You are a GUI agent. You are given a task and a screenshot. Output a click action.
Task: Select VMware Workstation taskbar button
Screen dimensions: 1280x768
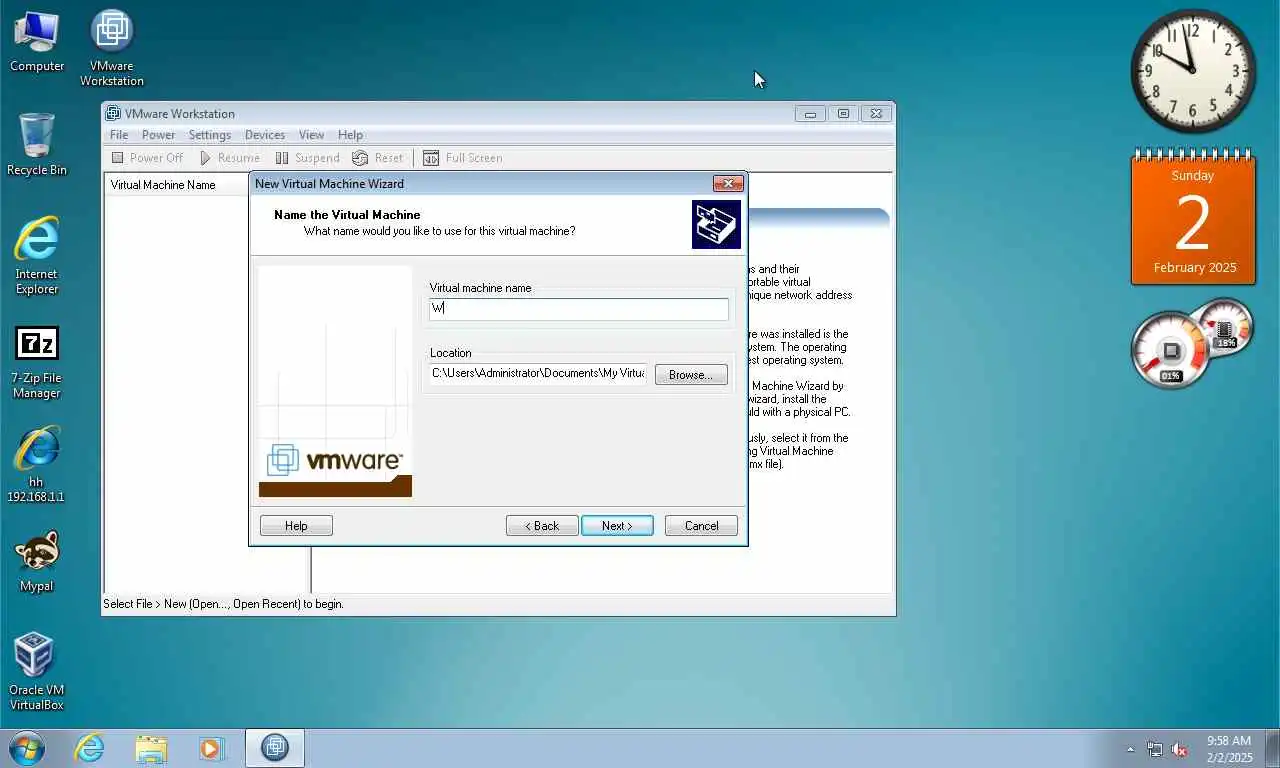(275, 748)
